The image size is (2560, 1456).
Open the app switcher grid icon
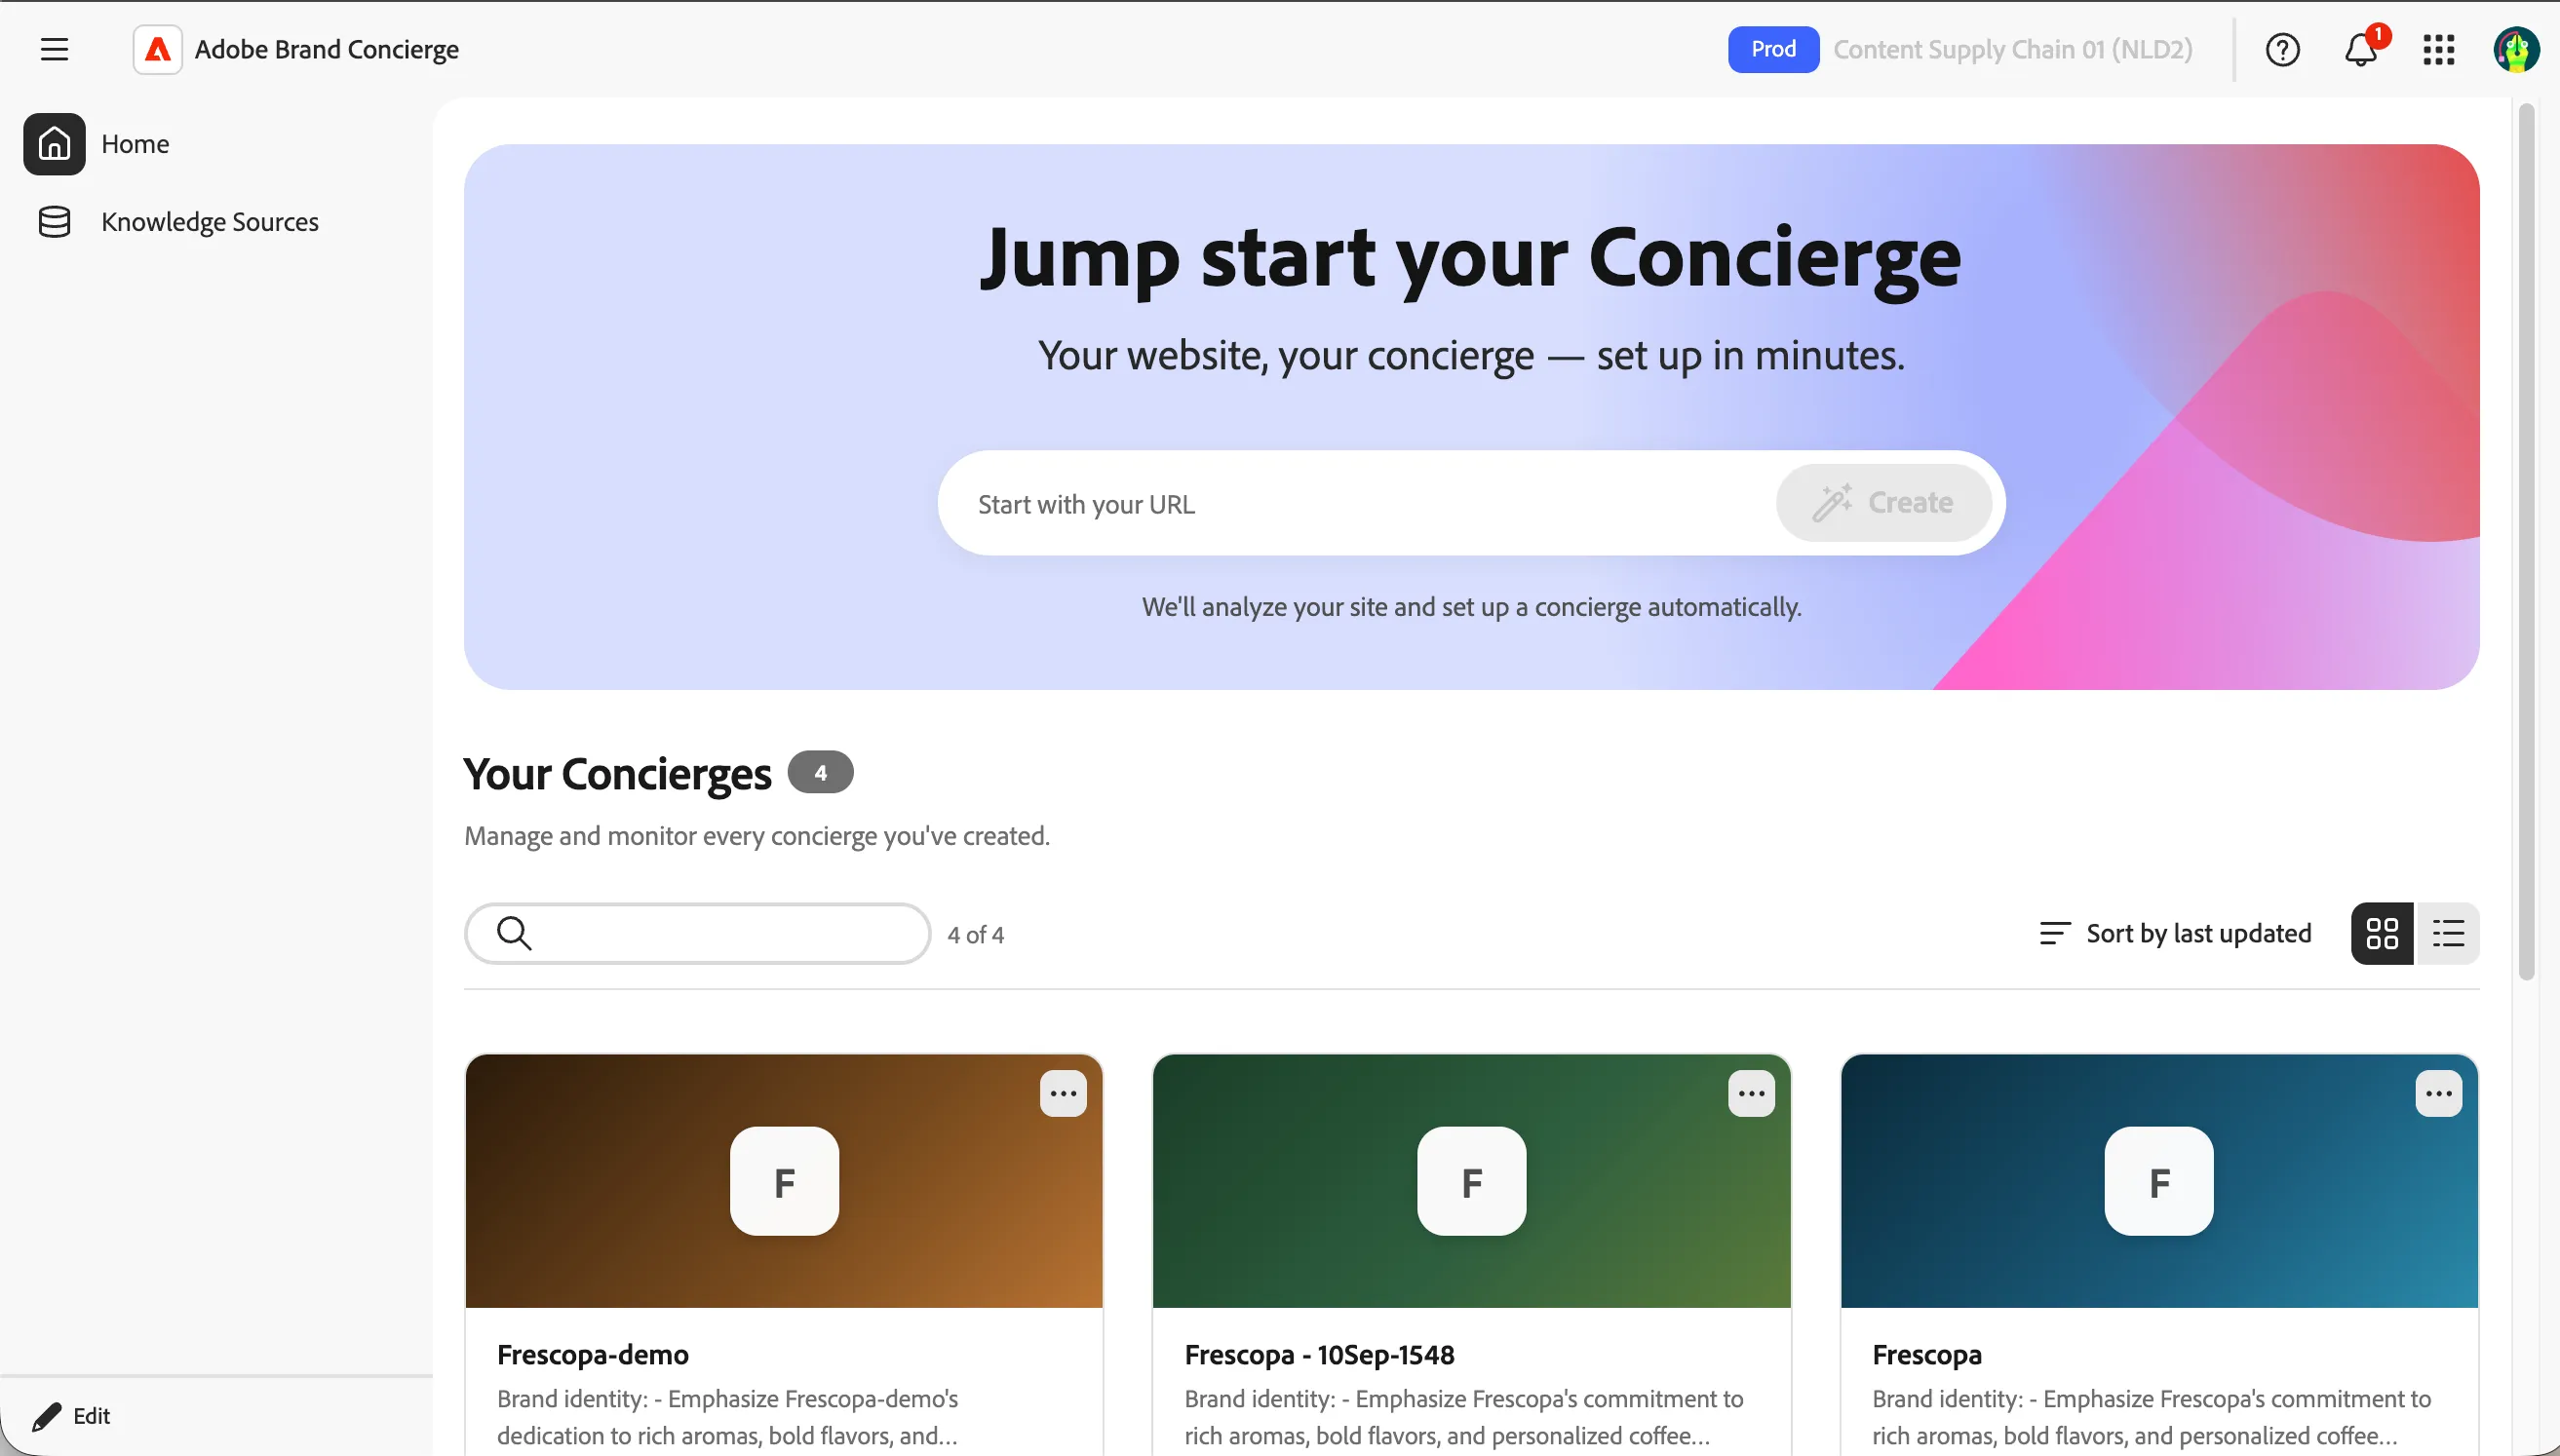tap(2439, 49)
